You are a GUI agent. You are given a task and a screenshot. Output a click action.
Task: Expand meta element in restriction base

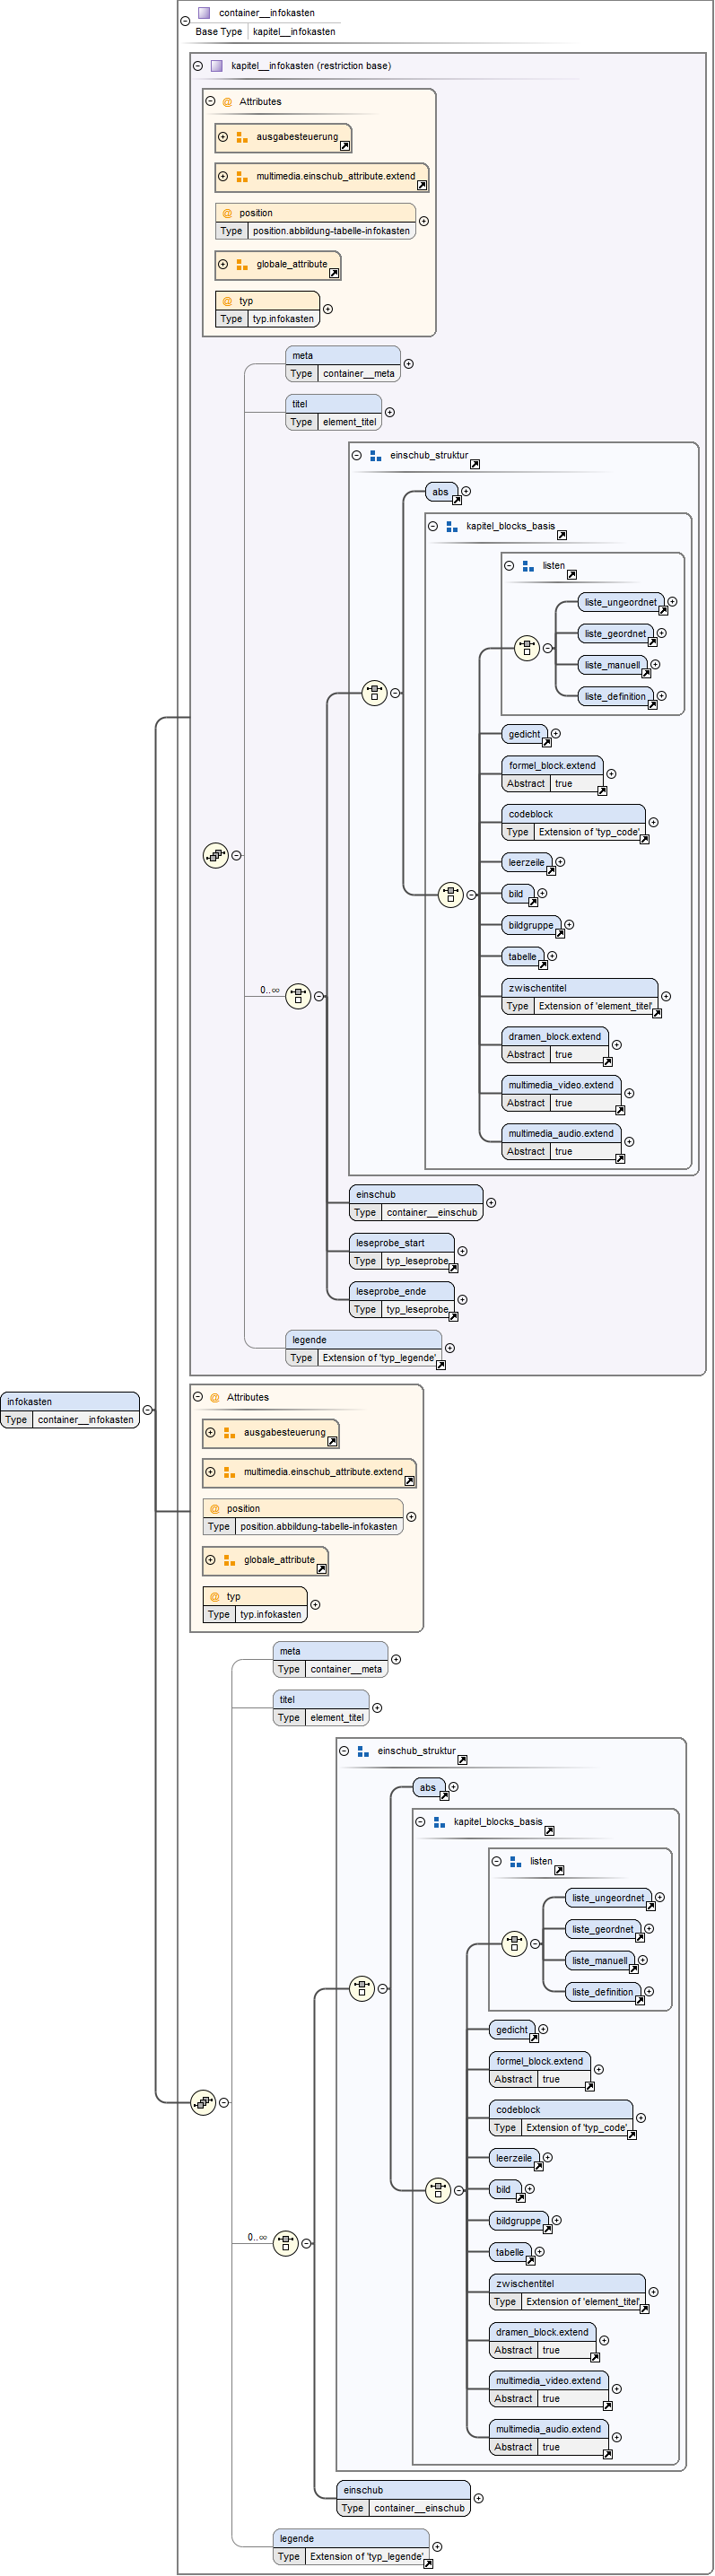408,364
